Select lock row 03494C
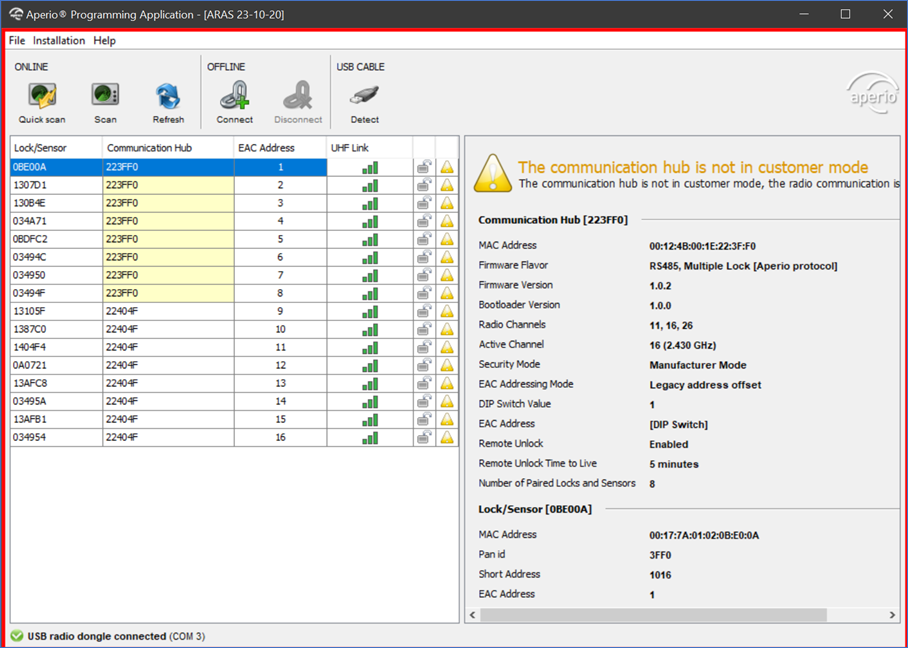The image size is (908, 648). tap(234, 257)
